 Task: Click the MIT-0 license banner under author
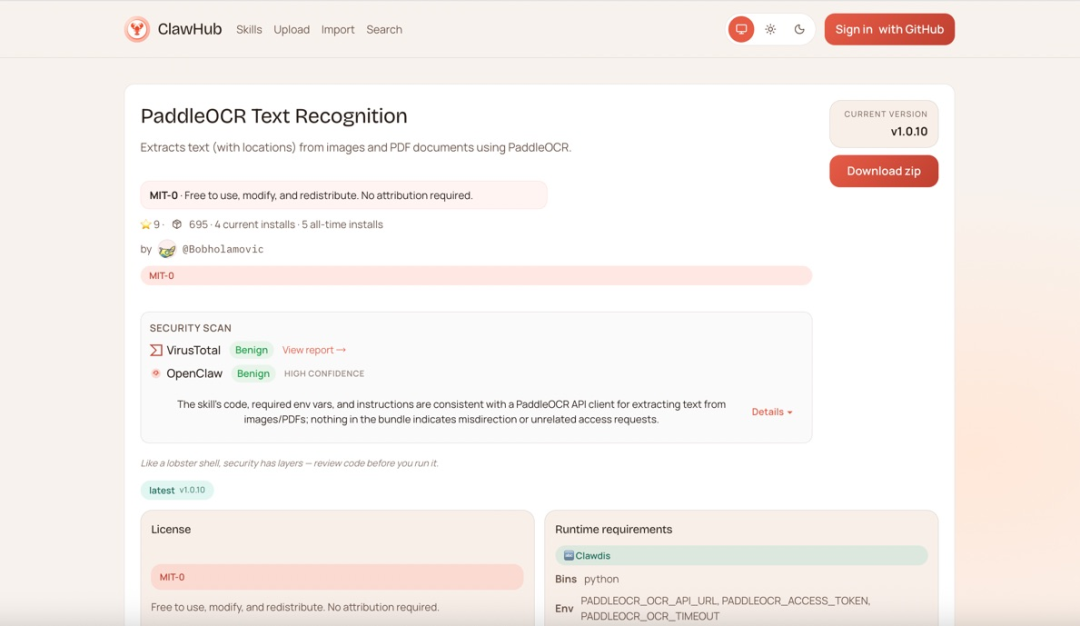point(476,275)
